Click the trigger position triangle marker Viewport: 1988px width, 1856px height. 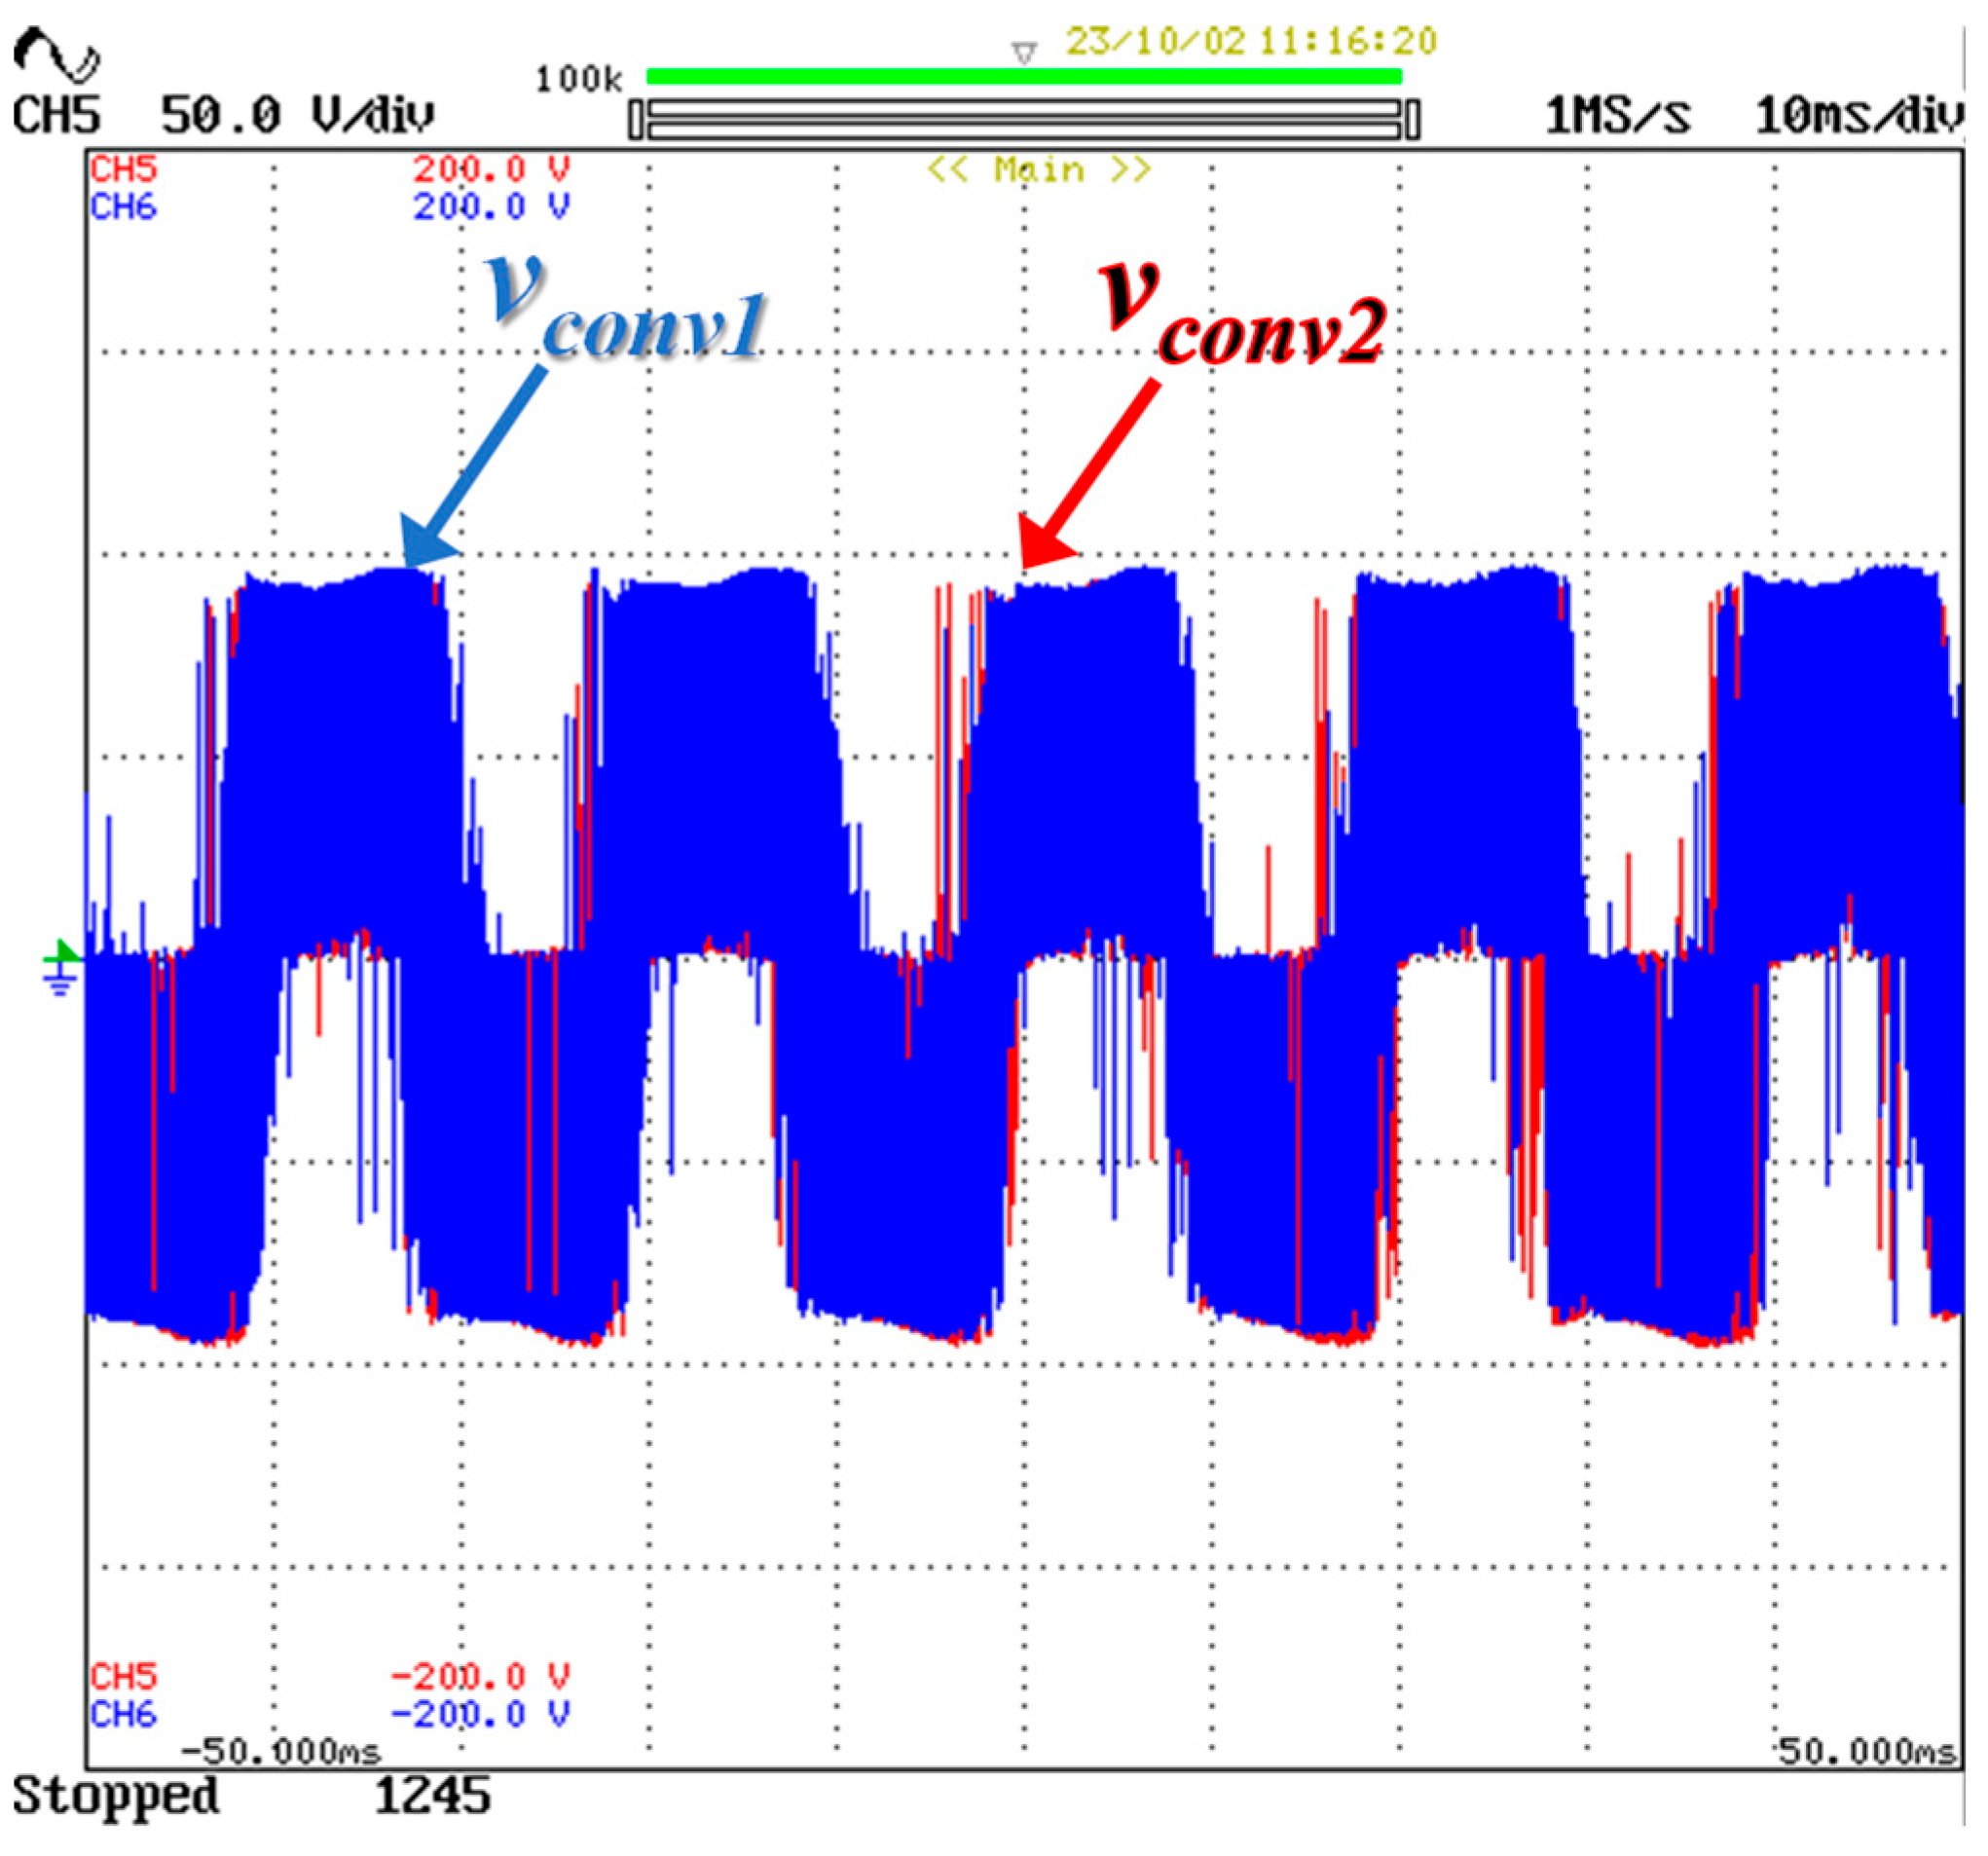click(1023, 52)
